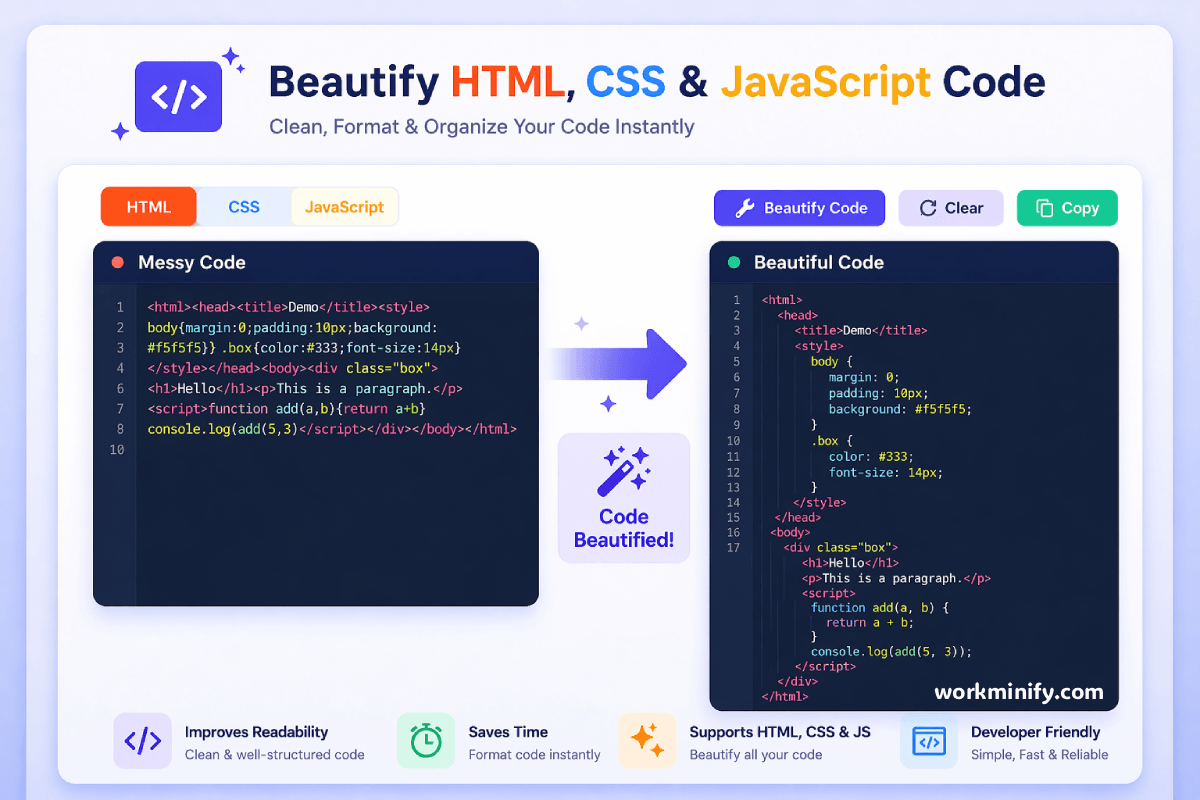Viewport: 1200px width, 800px height.
Task: Select the HTML tab
Action: point(148,206)
